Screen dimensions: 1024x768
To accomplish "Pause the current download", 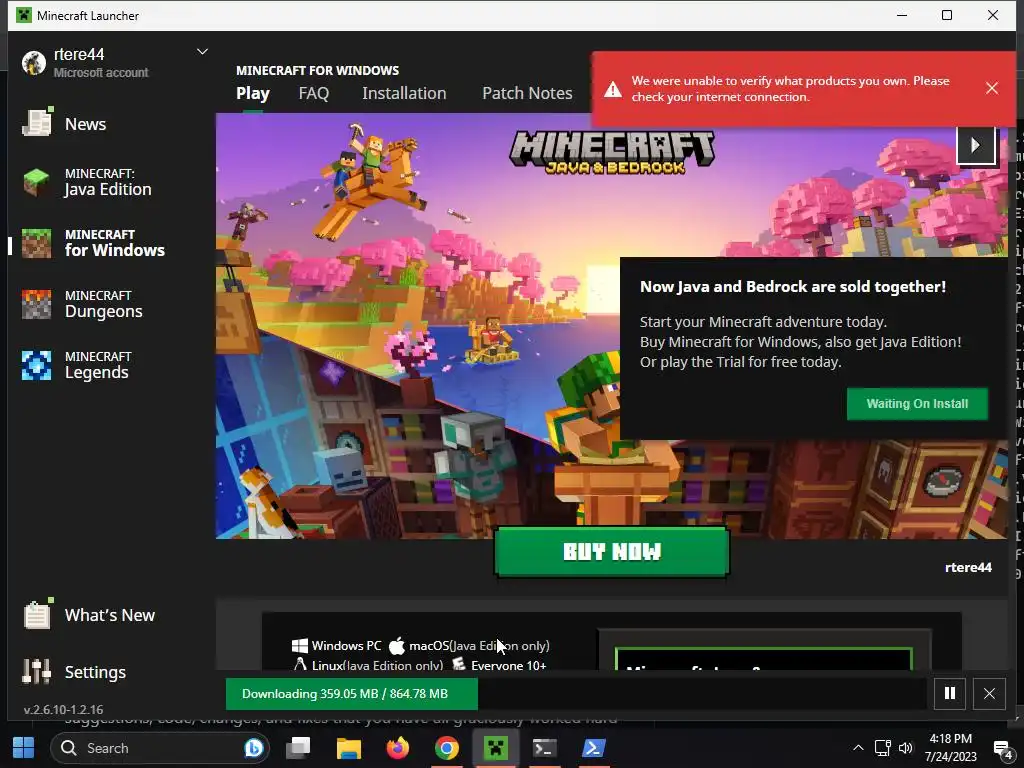I will click(950, 694).
